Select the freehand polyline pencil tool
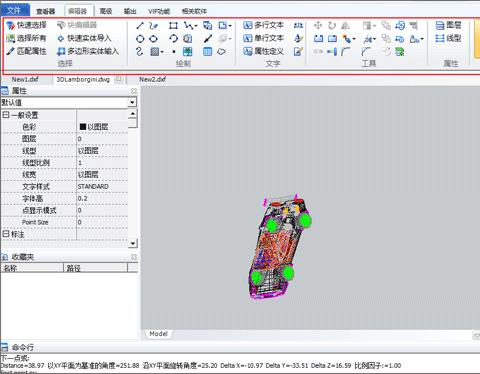Image resolution: width=480 pixels, height=374 pixels. click(153, 26)
